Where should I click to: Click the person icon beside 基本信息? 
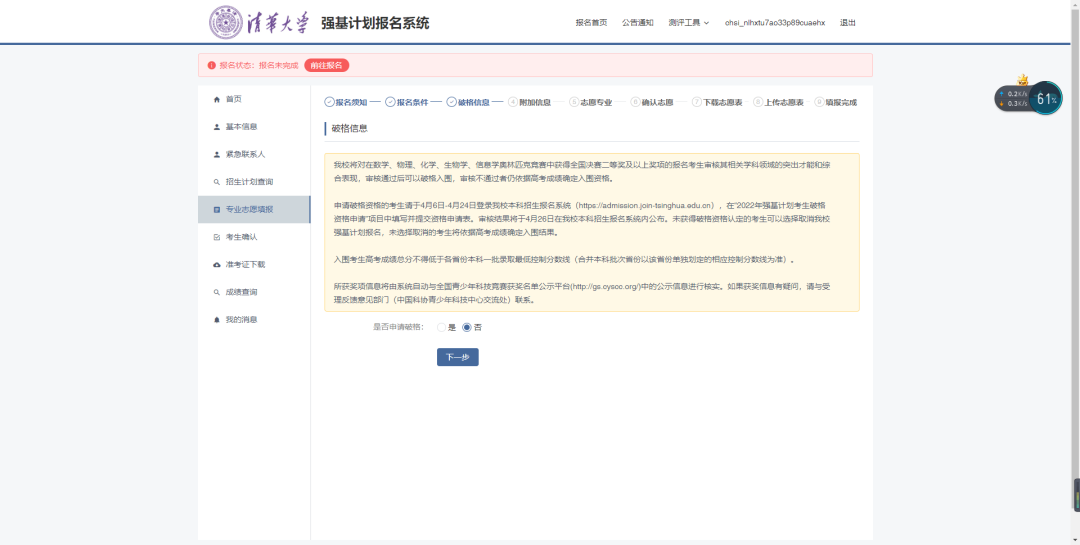217,127
